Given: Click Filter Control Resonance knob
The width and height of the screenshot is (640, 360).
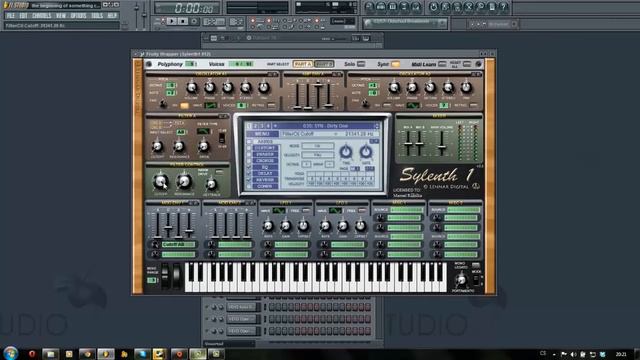Looking at the screenshot, I should pos(184,182).
